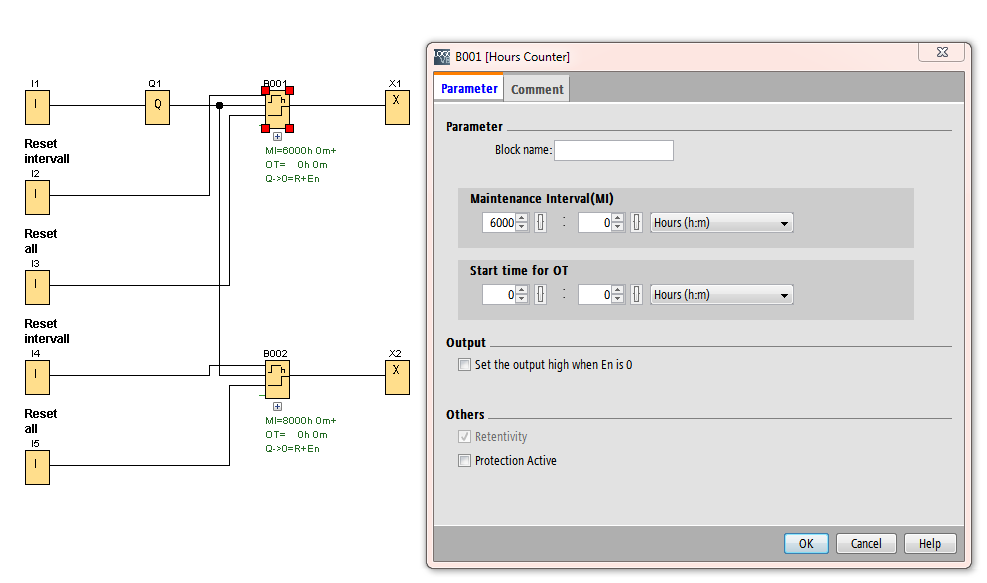The width and height of the screenshot is (987, 583).
Task: Click the Block name text field
Action: tap(613, 150)
